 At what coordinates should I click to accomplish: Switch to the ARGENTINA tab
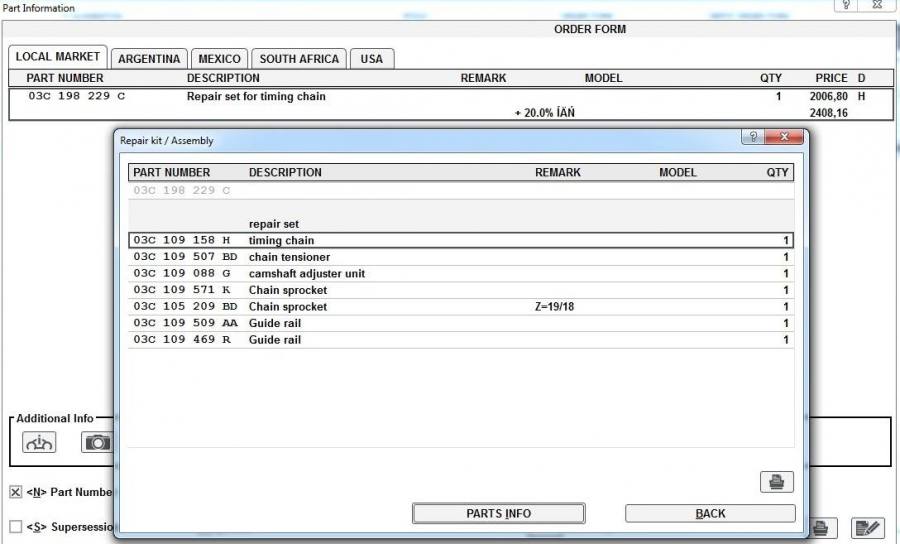(x=149, y=59)
